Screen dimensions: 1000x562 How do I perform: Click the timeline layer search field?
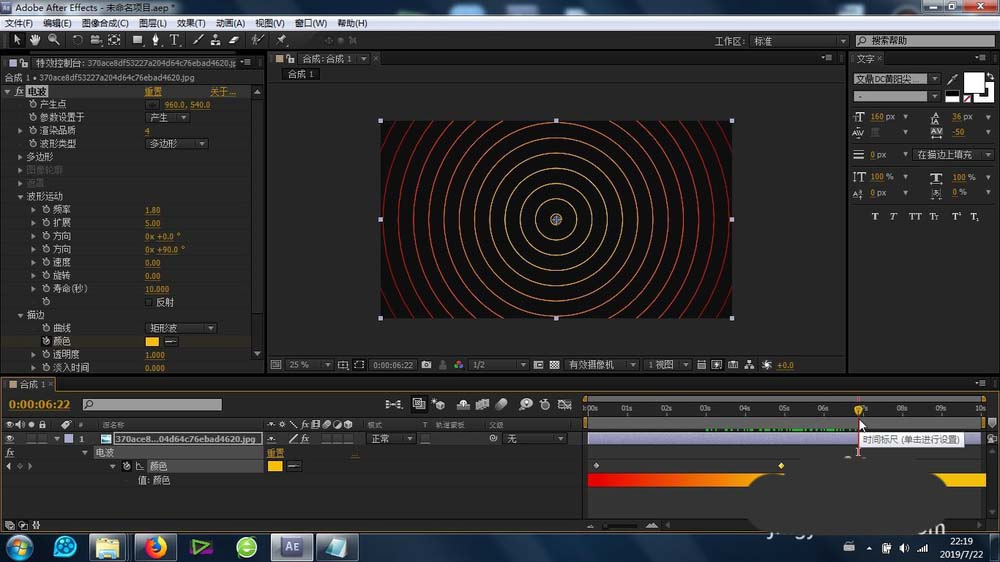(157, 405)
